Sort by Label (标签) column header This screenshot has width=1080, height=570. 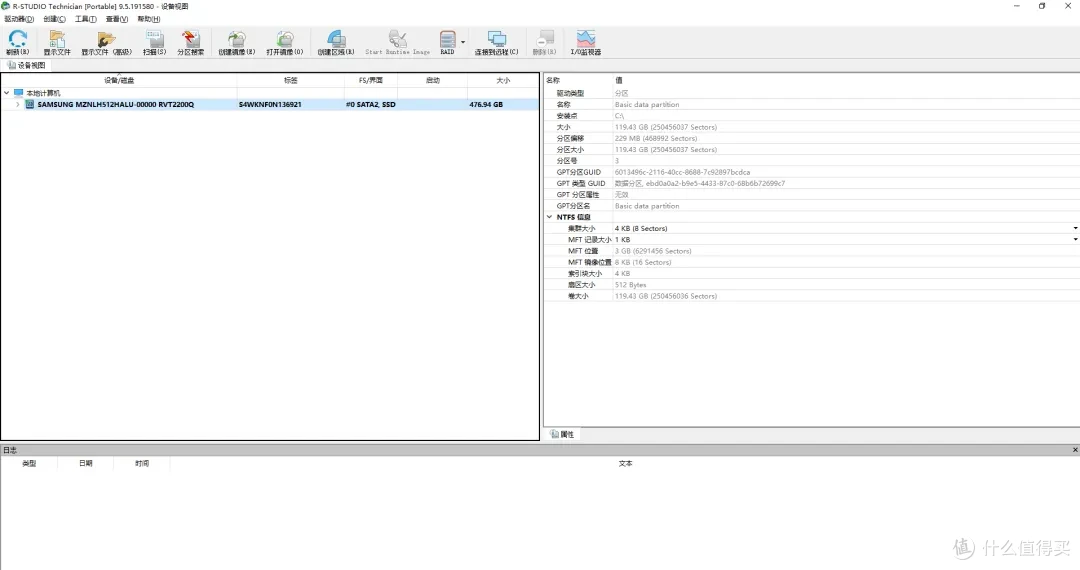(x=291, y=81)
